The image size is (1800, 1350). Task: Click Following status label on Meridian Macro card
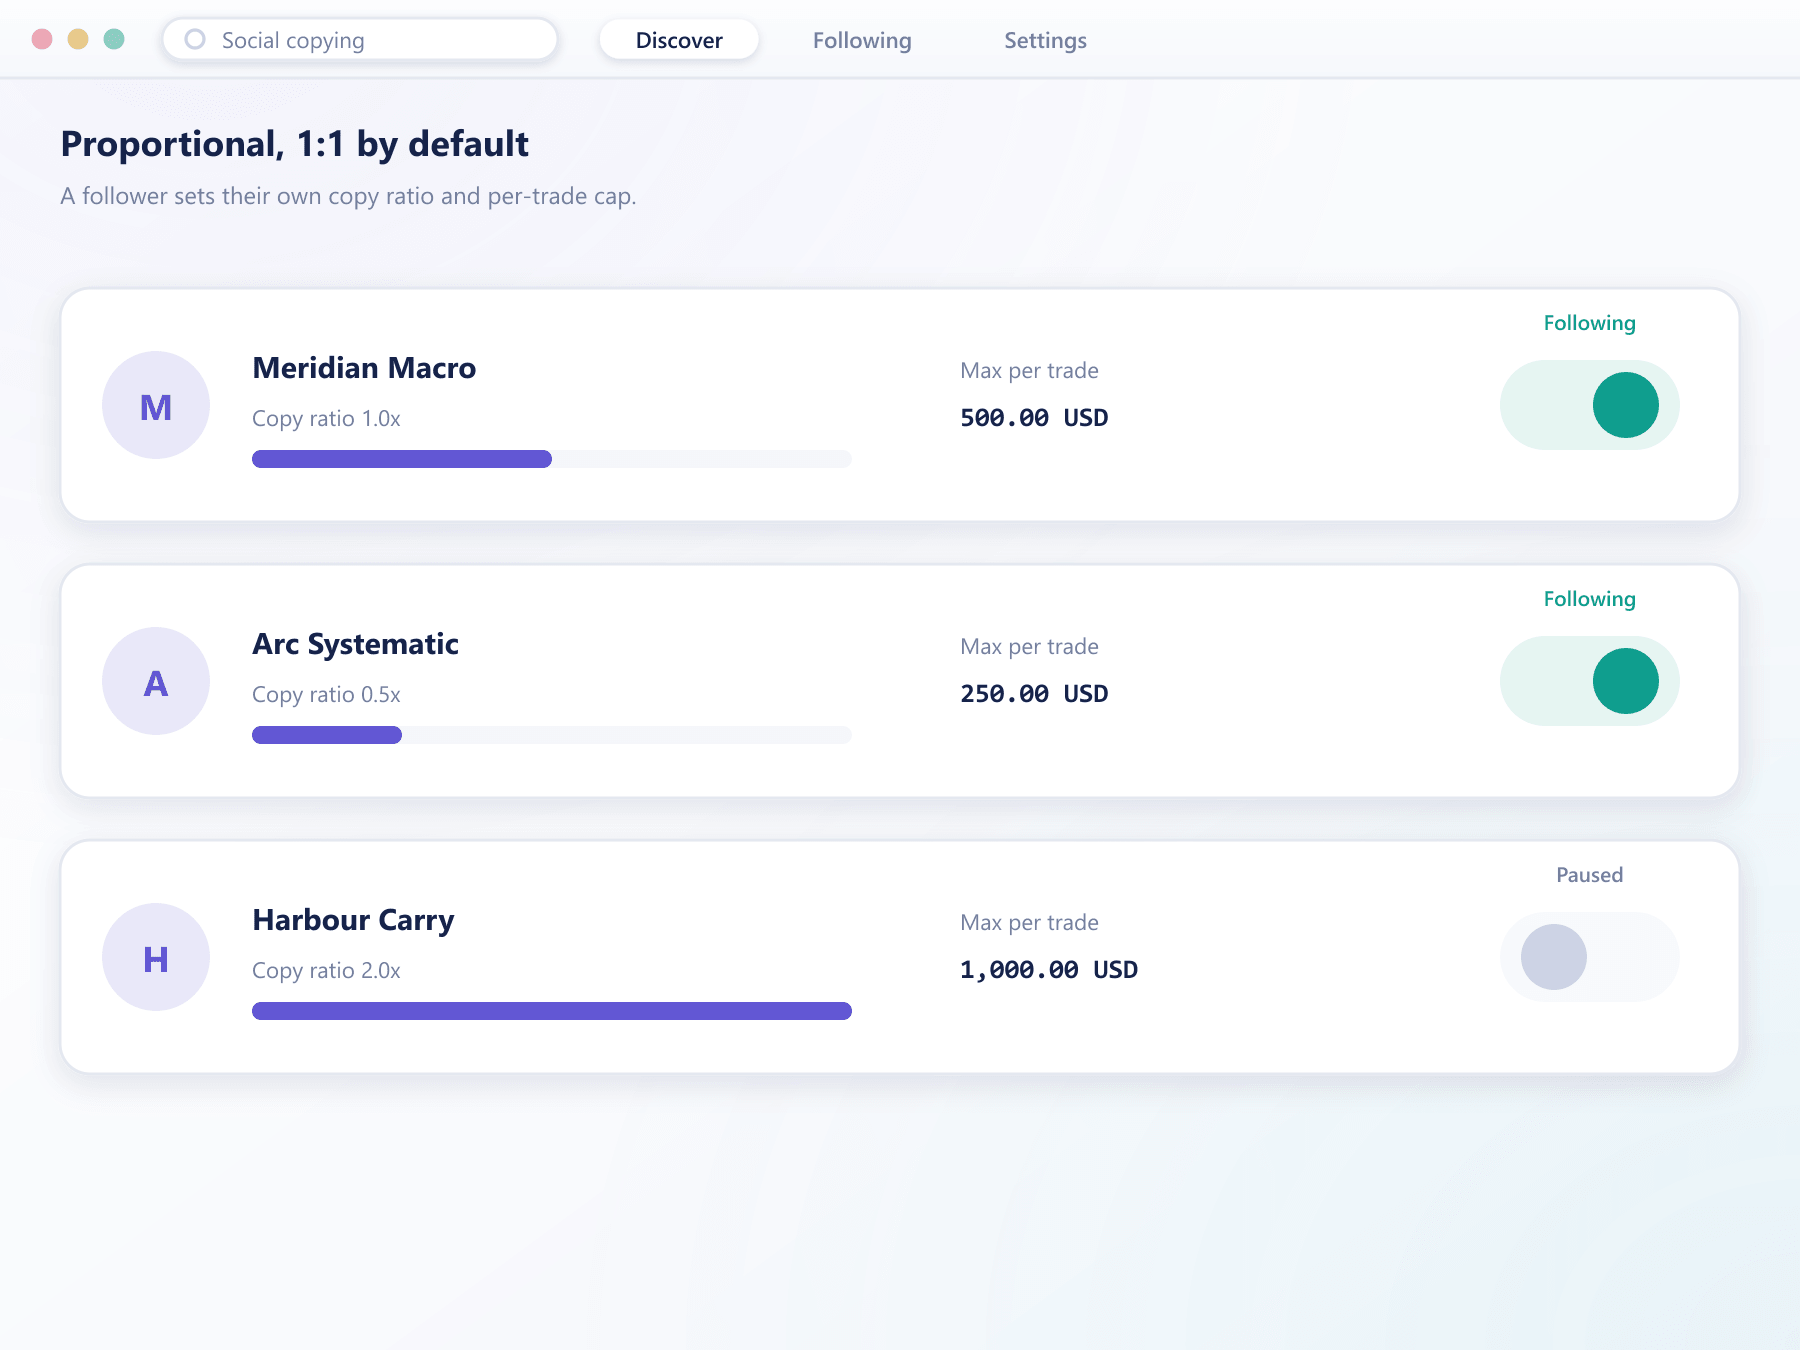click(x=1589, y=323)
